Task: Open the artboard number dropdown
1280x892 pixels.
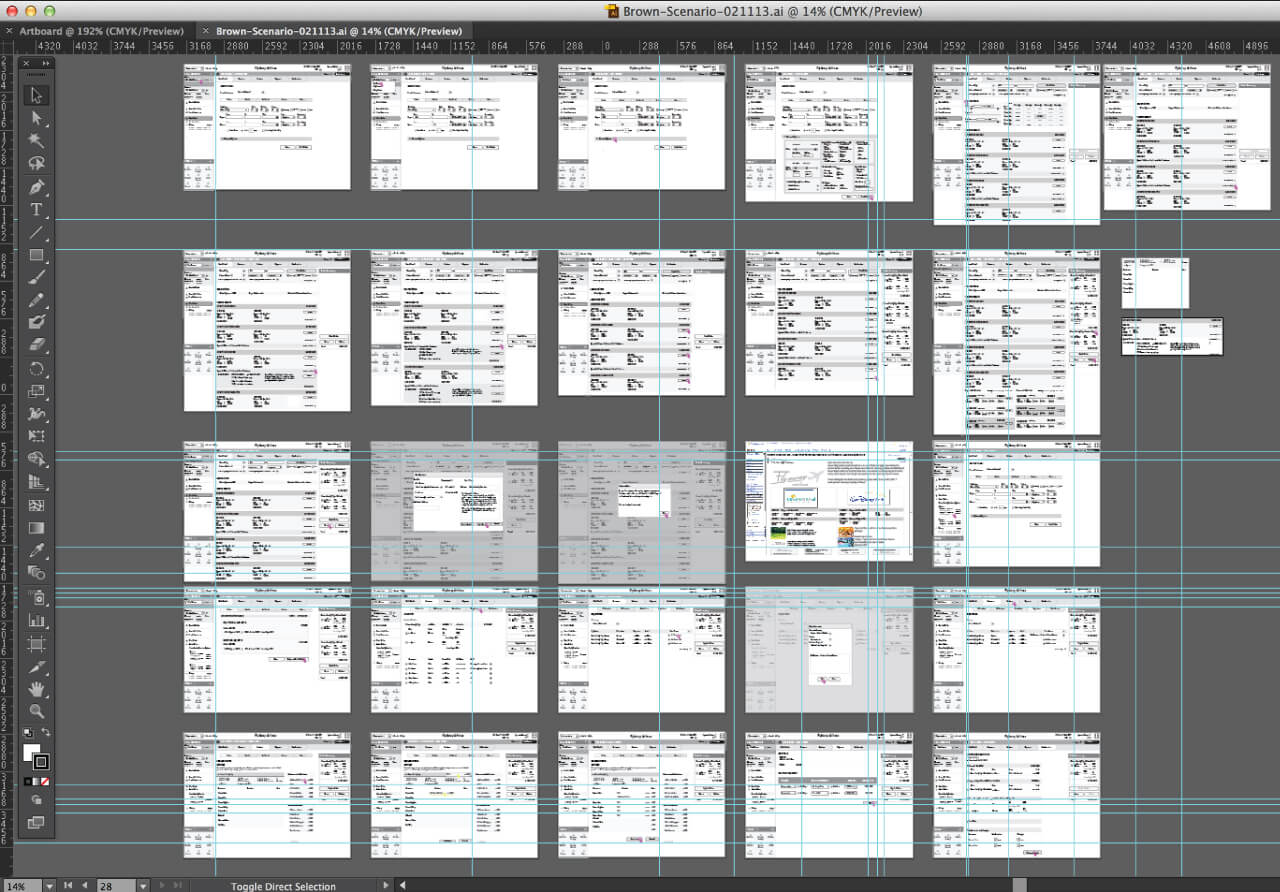Action: tap(143, 884)
